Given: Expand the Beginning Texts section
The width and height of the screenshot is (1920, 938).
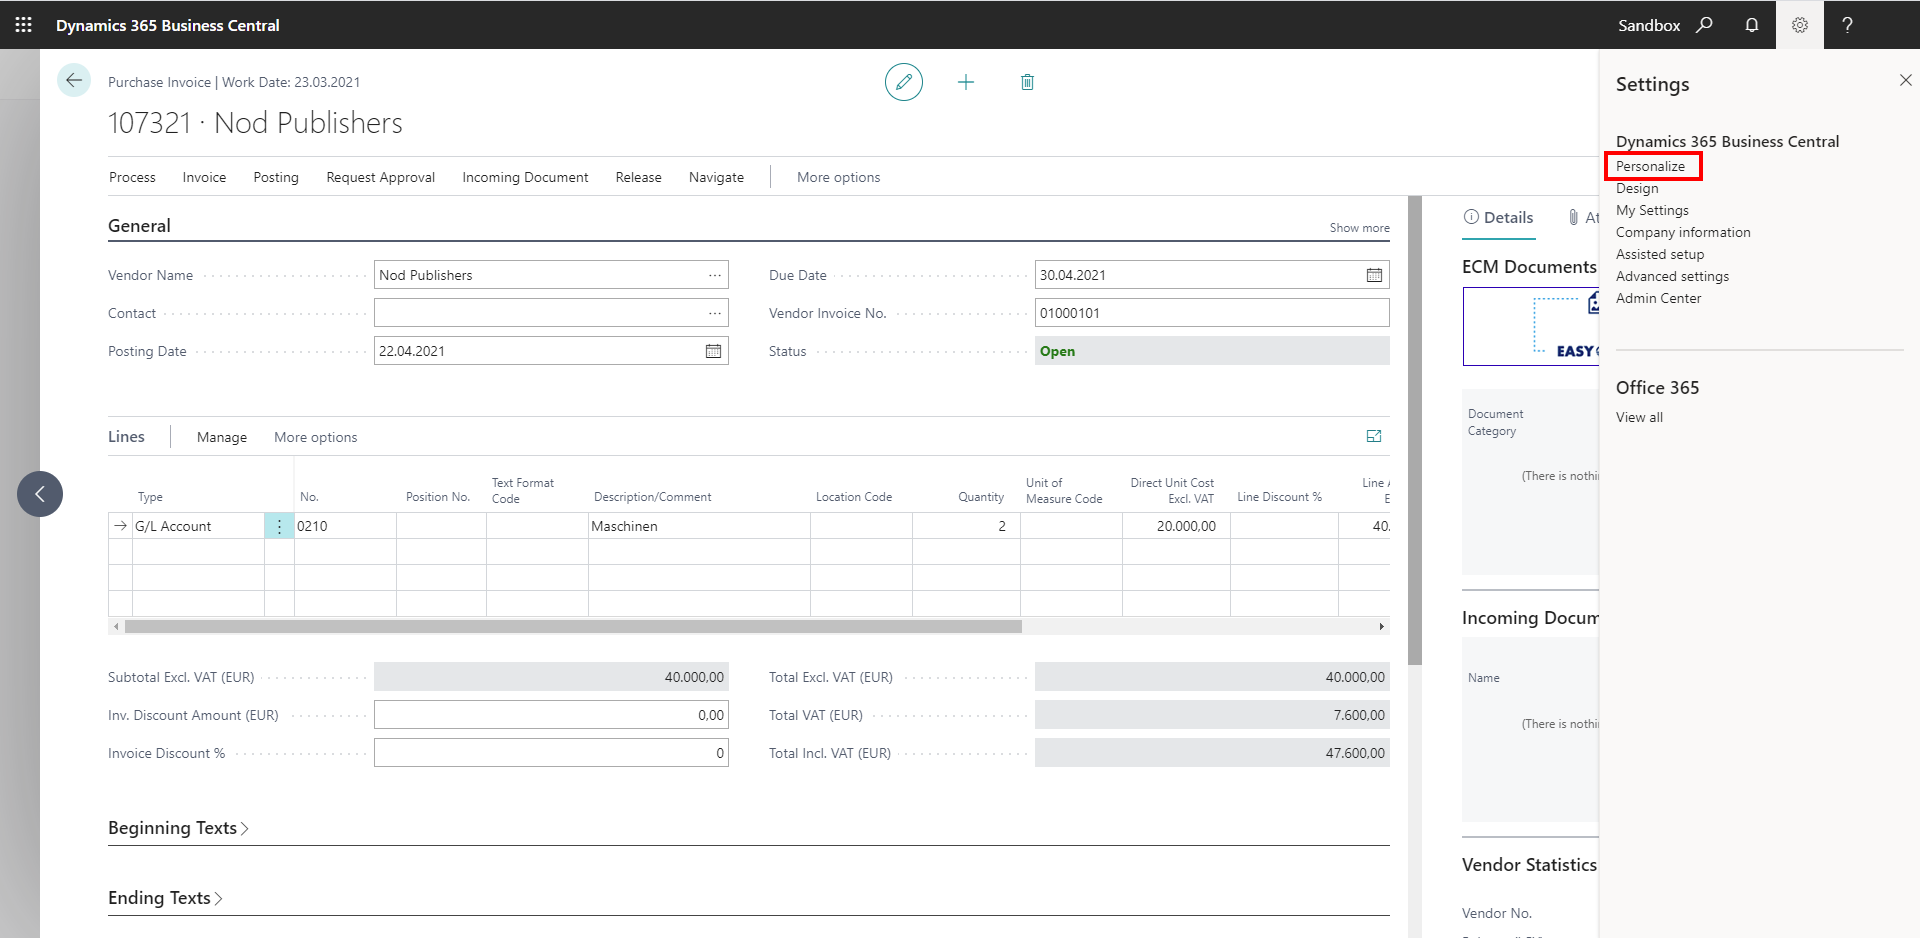Looking at the screenshot, I should pos(178,828).
